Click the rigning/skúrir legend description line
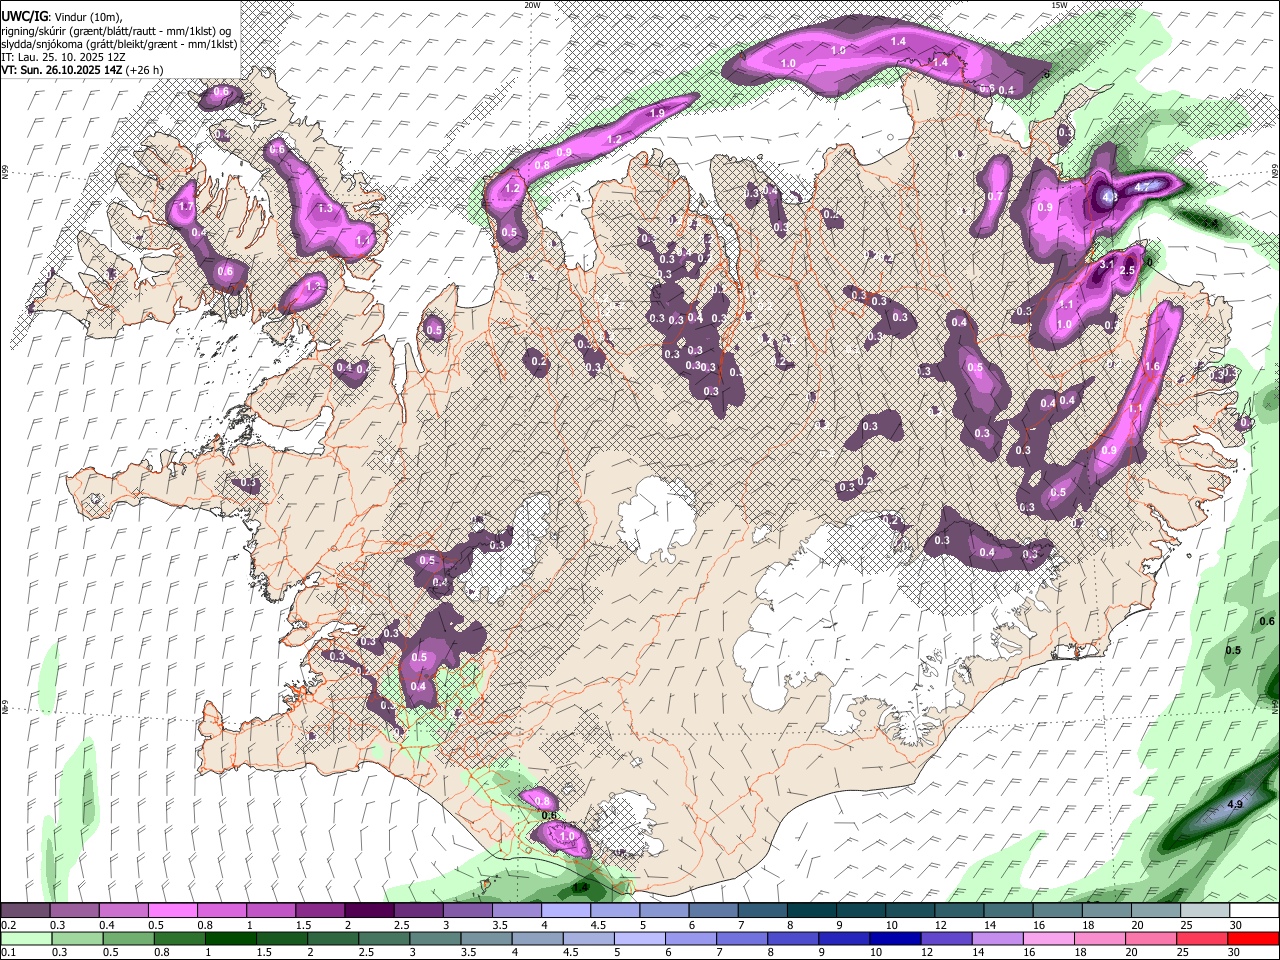This screenshot has height=960, width=1280. pos(118,31)
